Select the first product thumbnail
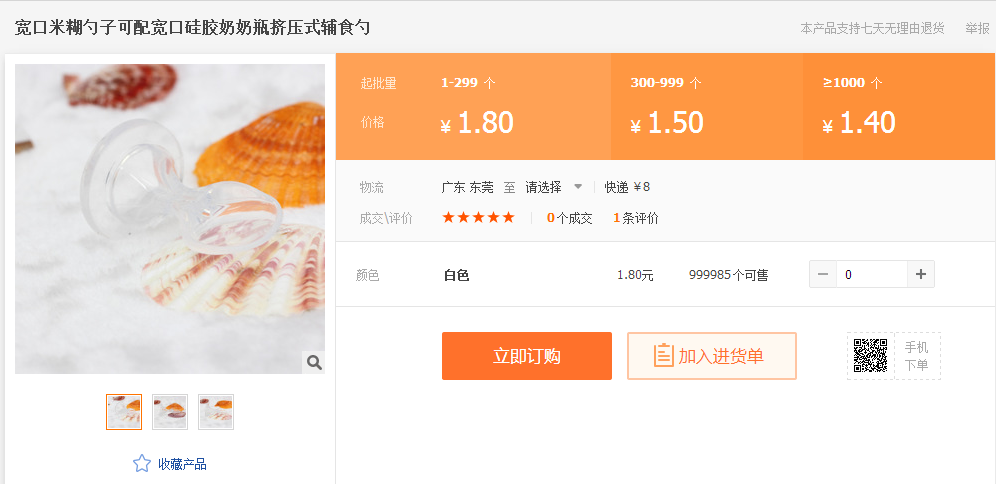The height and width of the screenshot is (484, 996). click(124, 412)
